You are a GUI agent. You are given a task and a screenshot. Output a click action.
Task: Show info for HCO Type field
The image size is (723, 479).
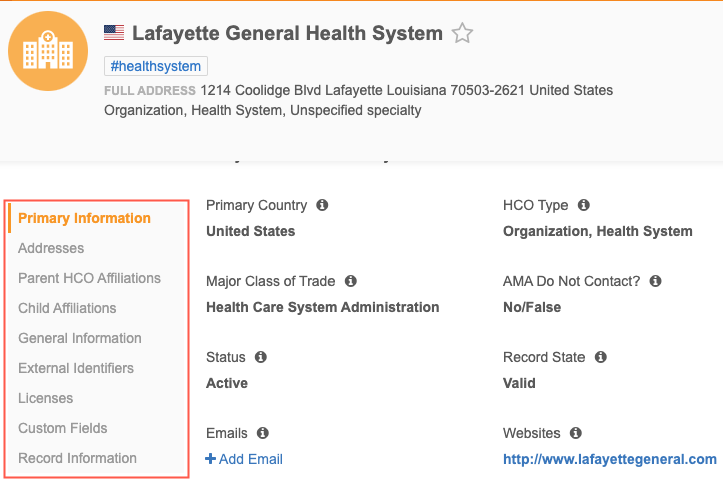pyautogui.click(x=584, y=205)
